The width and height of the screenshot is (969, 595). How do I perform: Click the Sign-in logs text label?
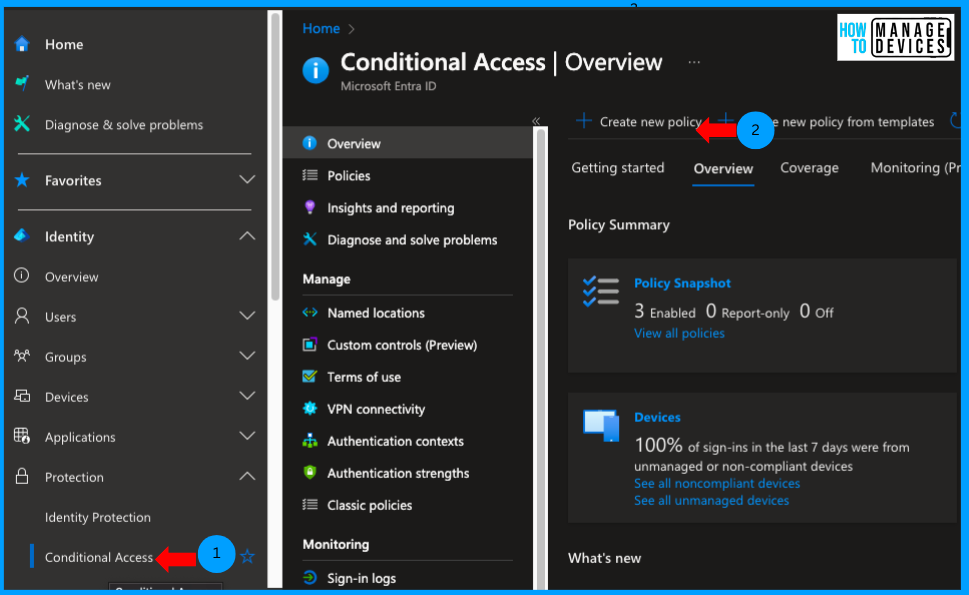362,578
